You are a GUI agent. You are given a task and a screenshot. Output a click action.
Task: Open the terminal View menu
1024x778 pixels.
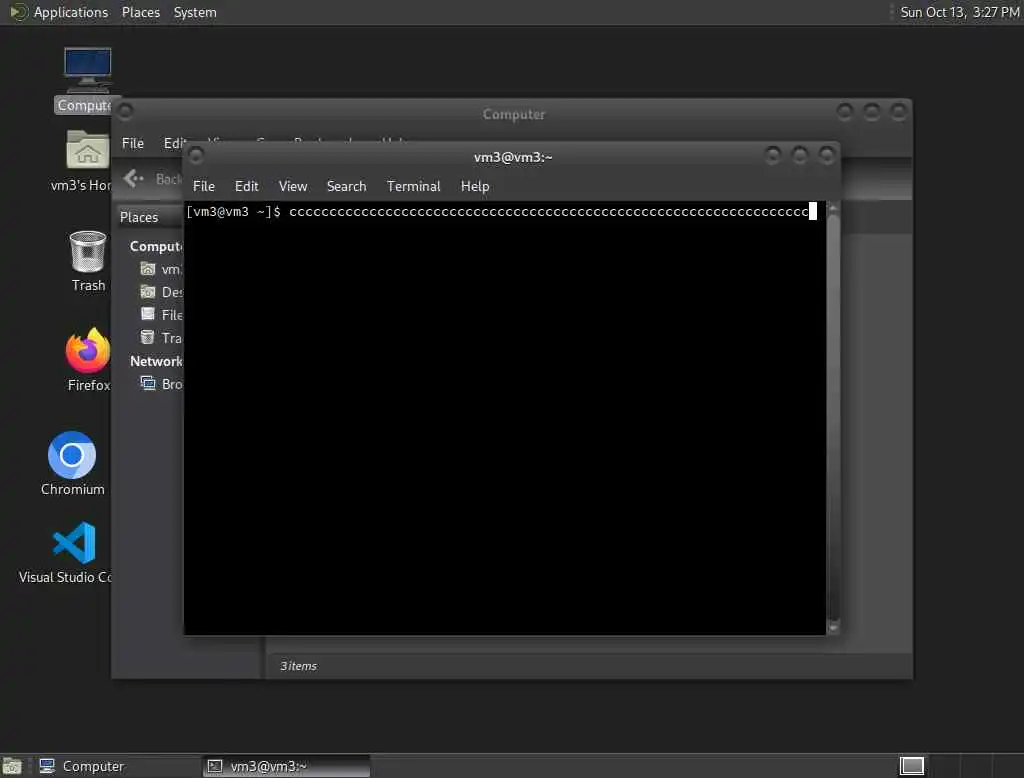point(293,186)
